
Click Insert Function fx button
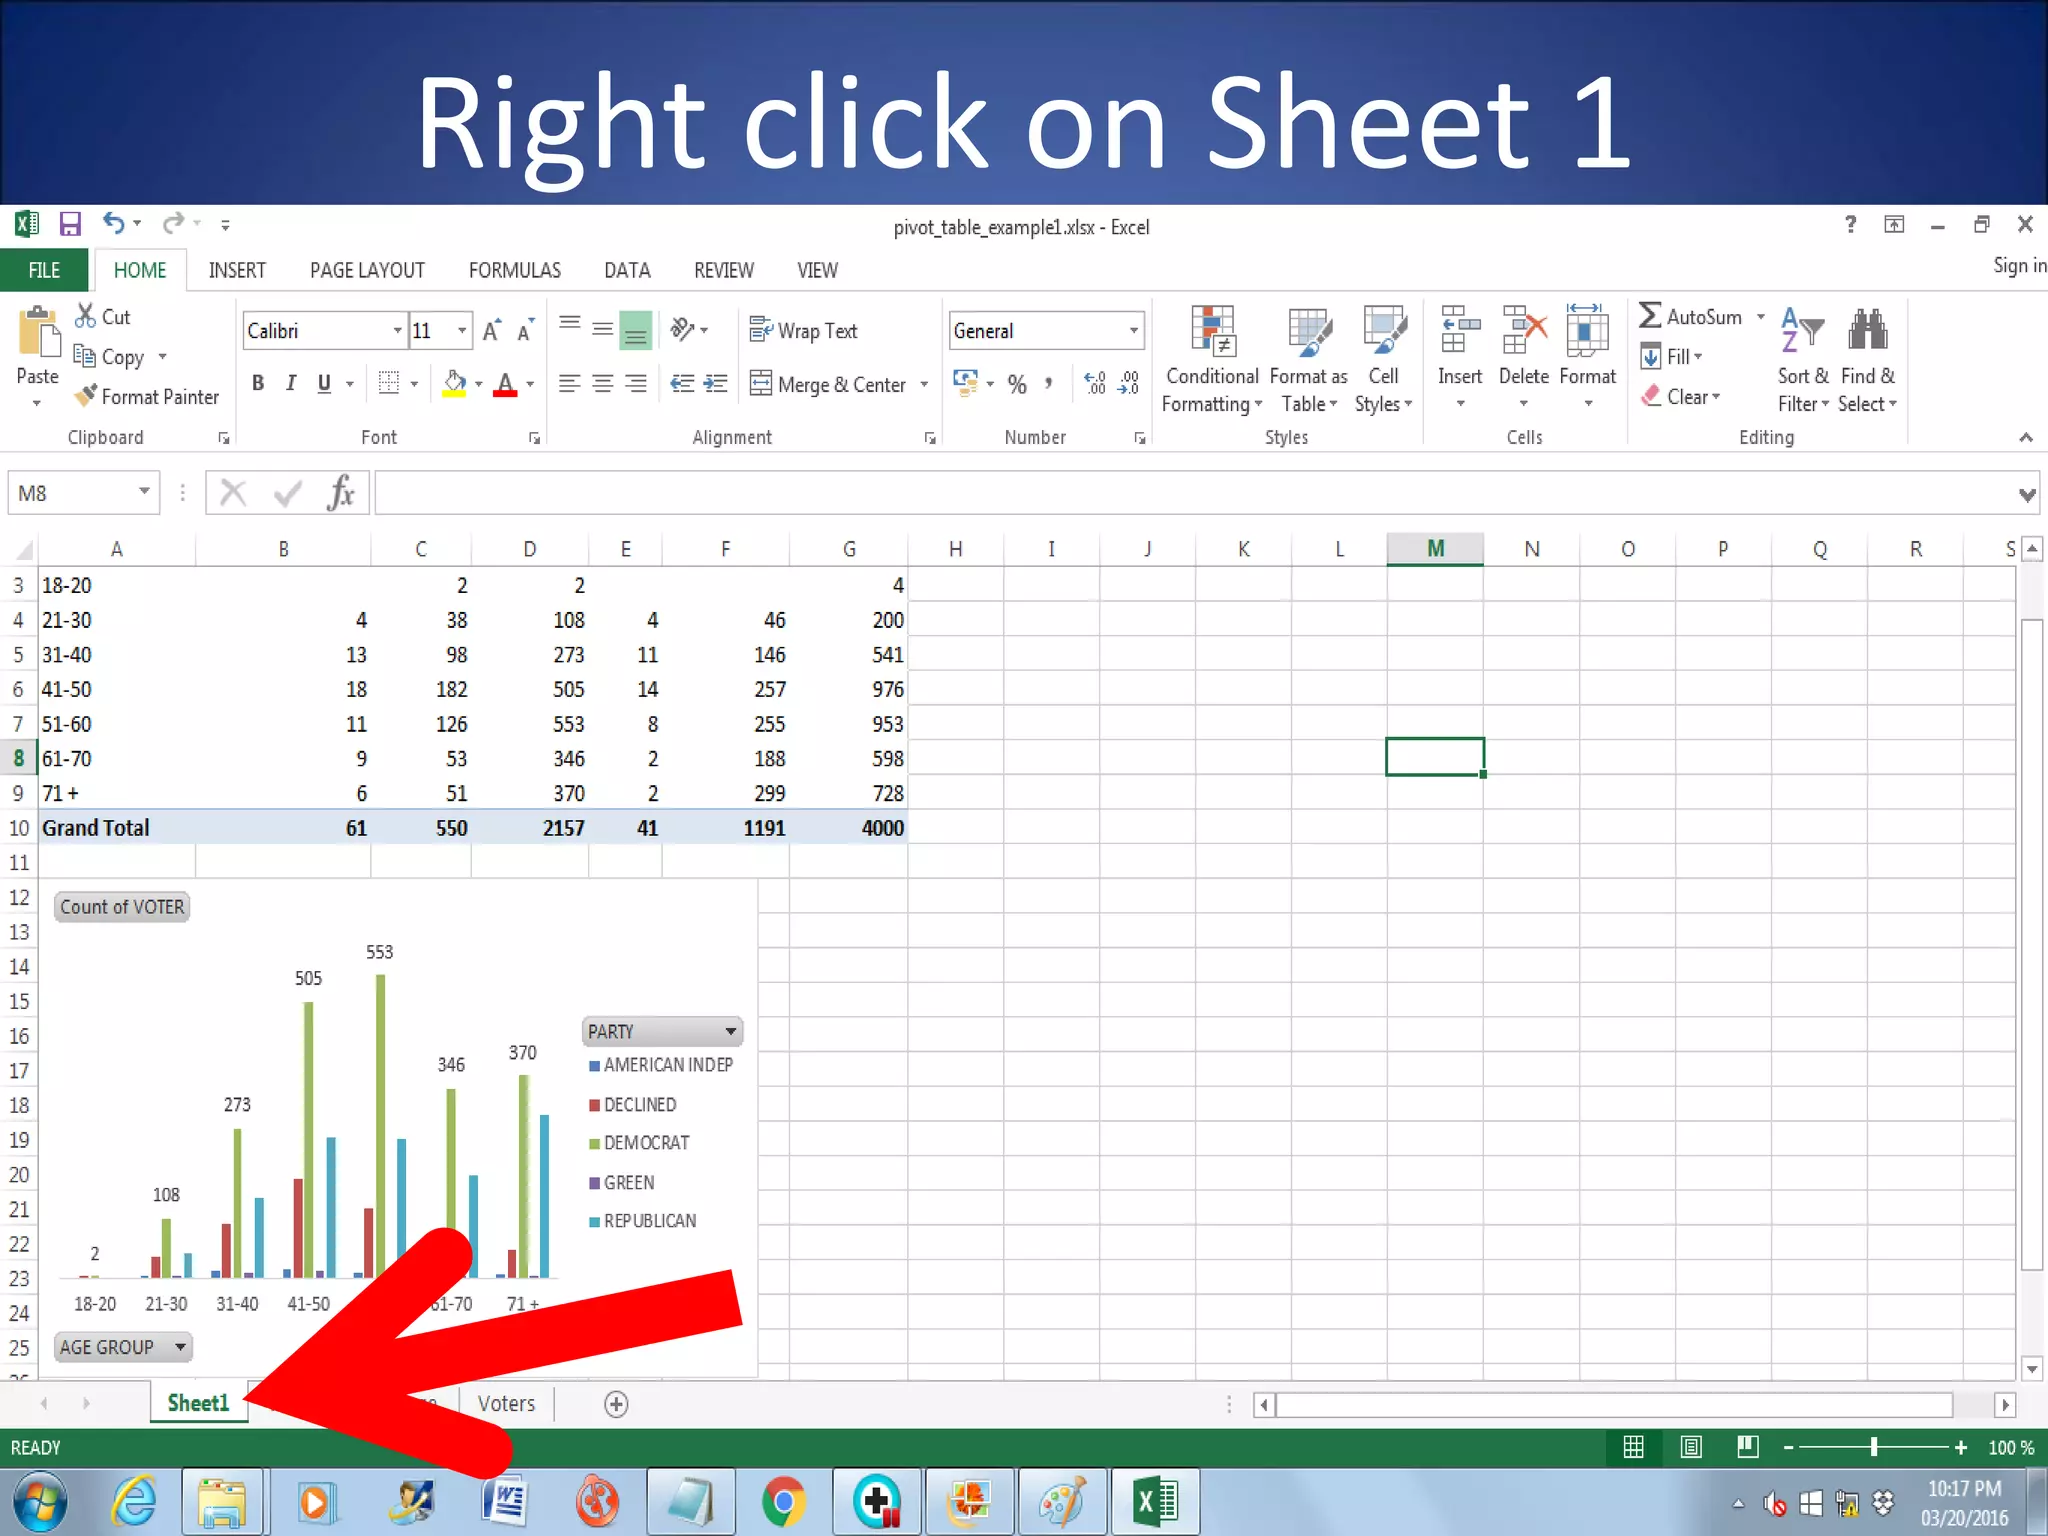tap(341, 493)
